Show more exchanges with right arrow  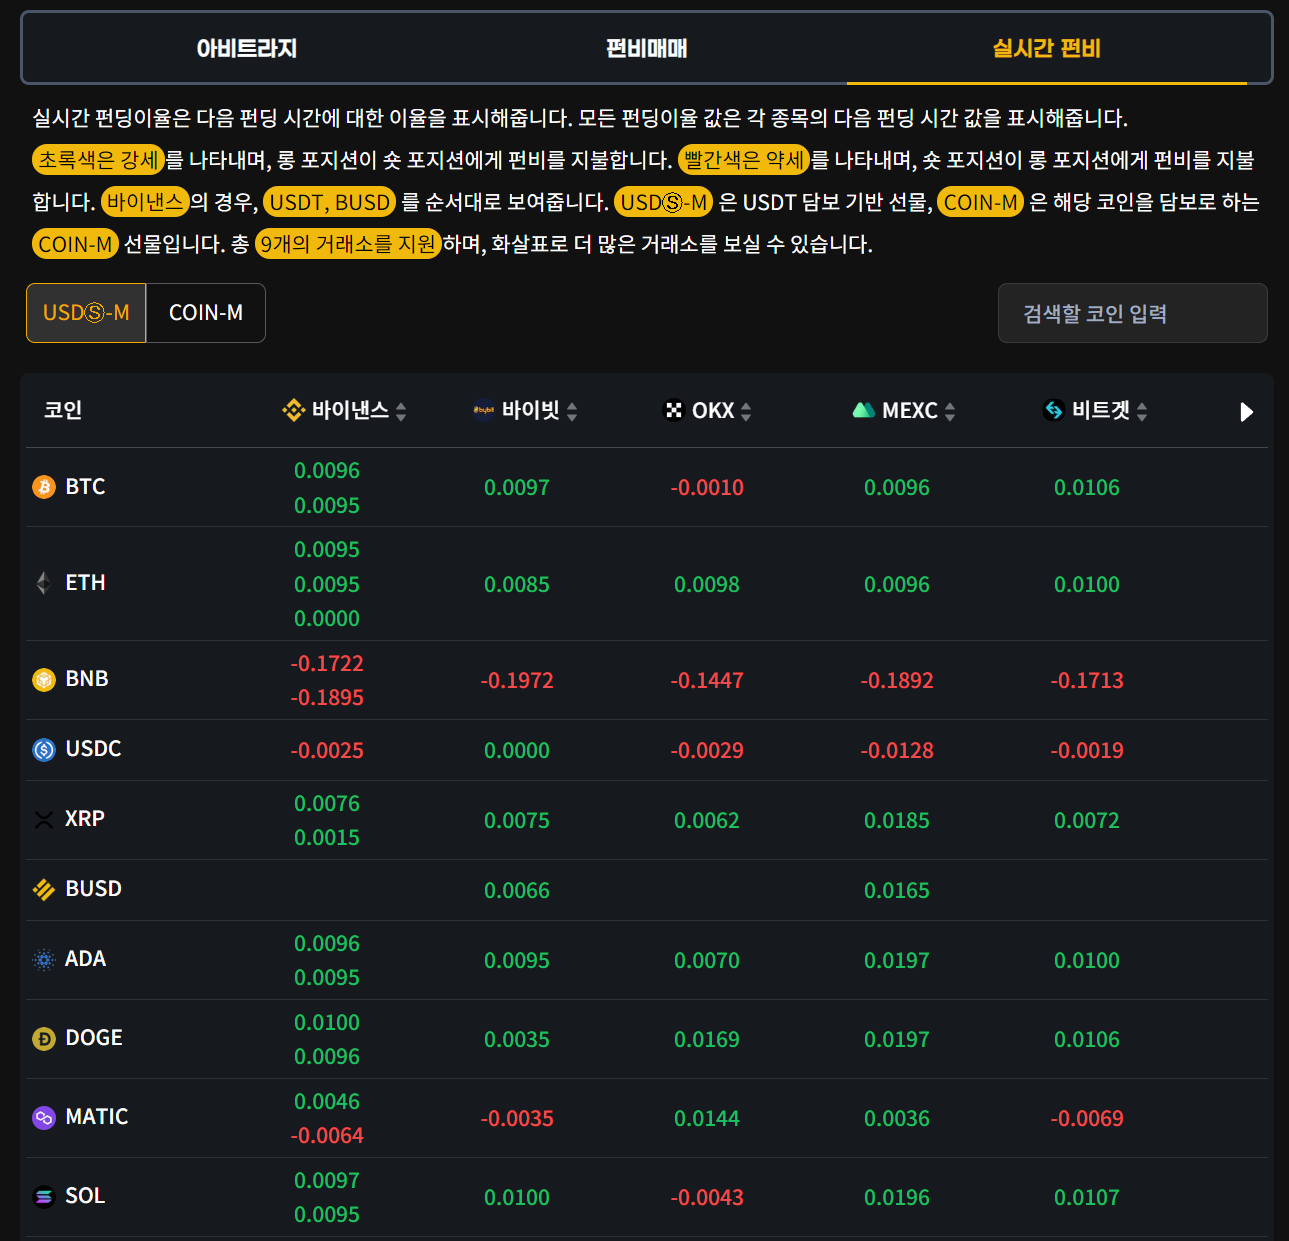click(1246, 412)
